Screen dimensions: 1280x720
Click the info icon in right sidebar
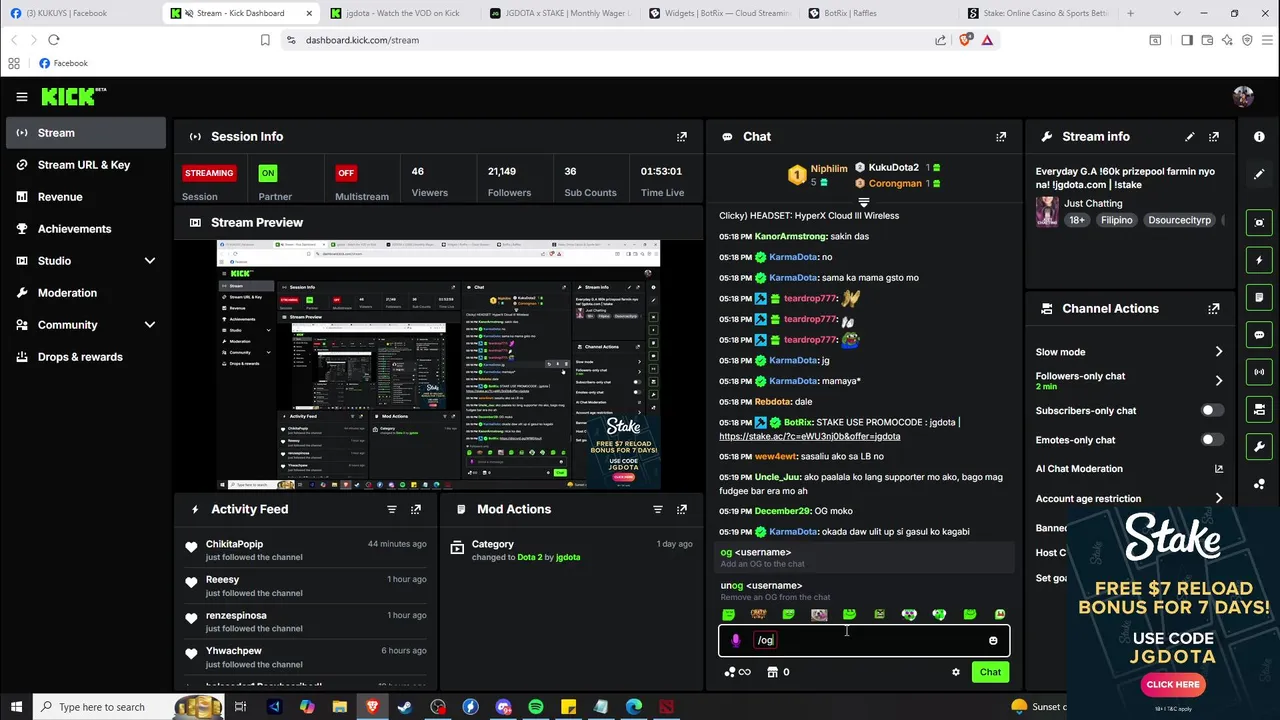pyautogui.click(x=1259, y=136)
